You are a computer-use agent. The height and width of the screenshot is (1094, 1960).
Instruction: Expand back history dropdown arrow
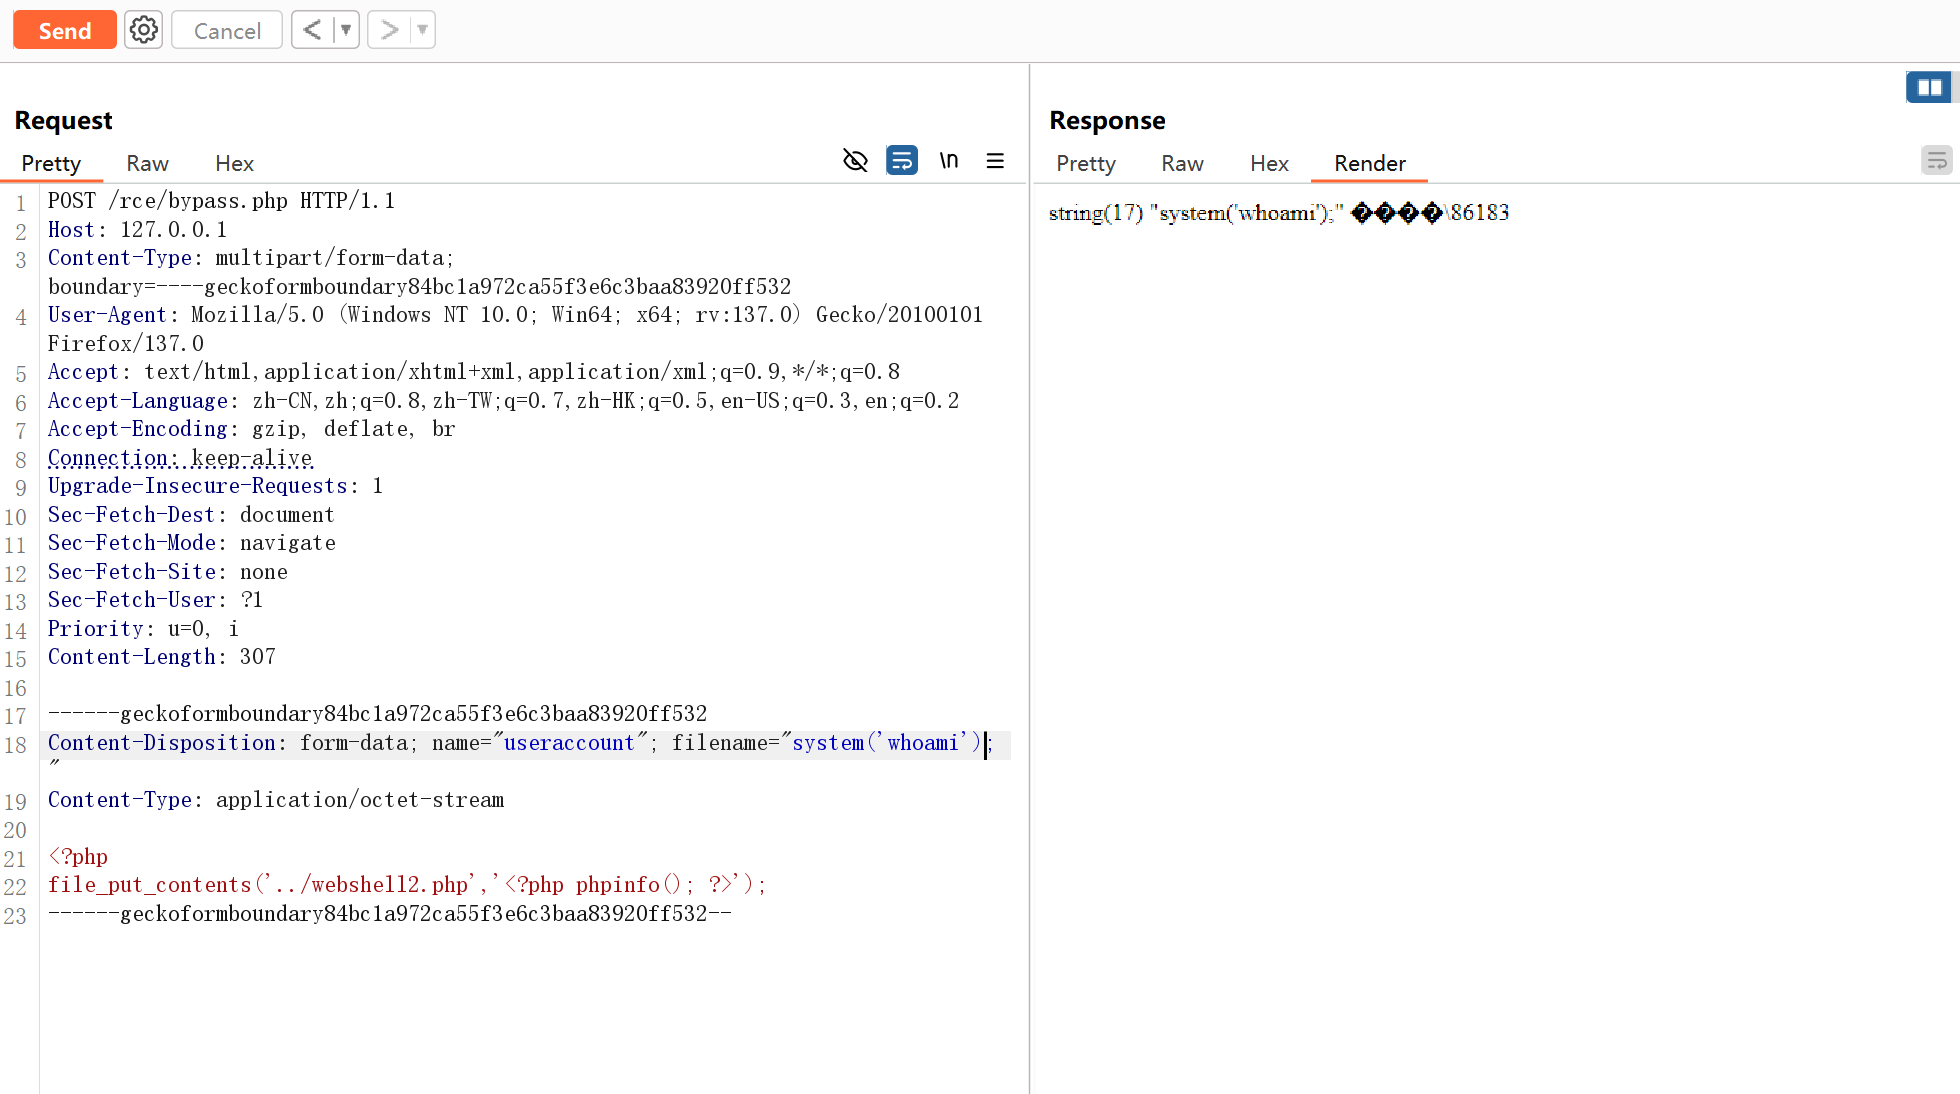point(346,30)
